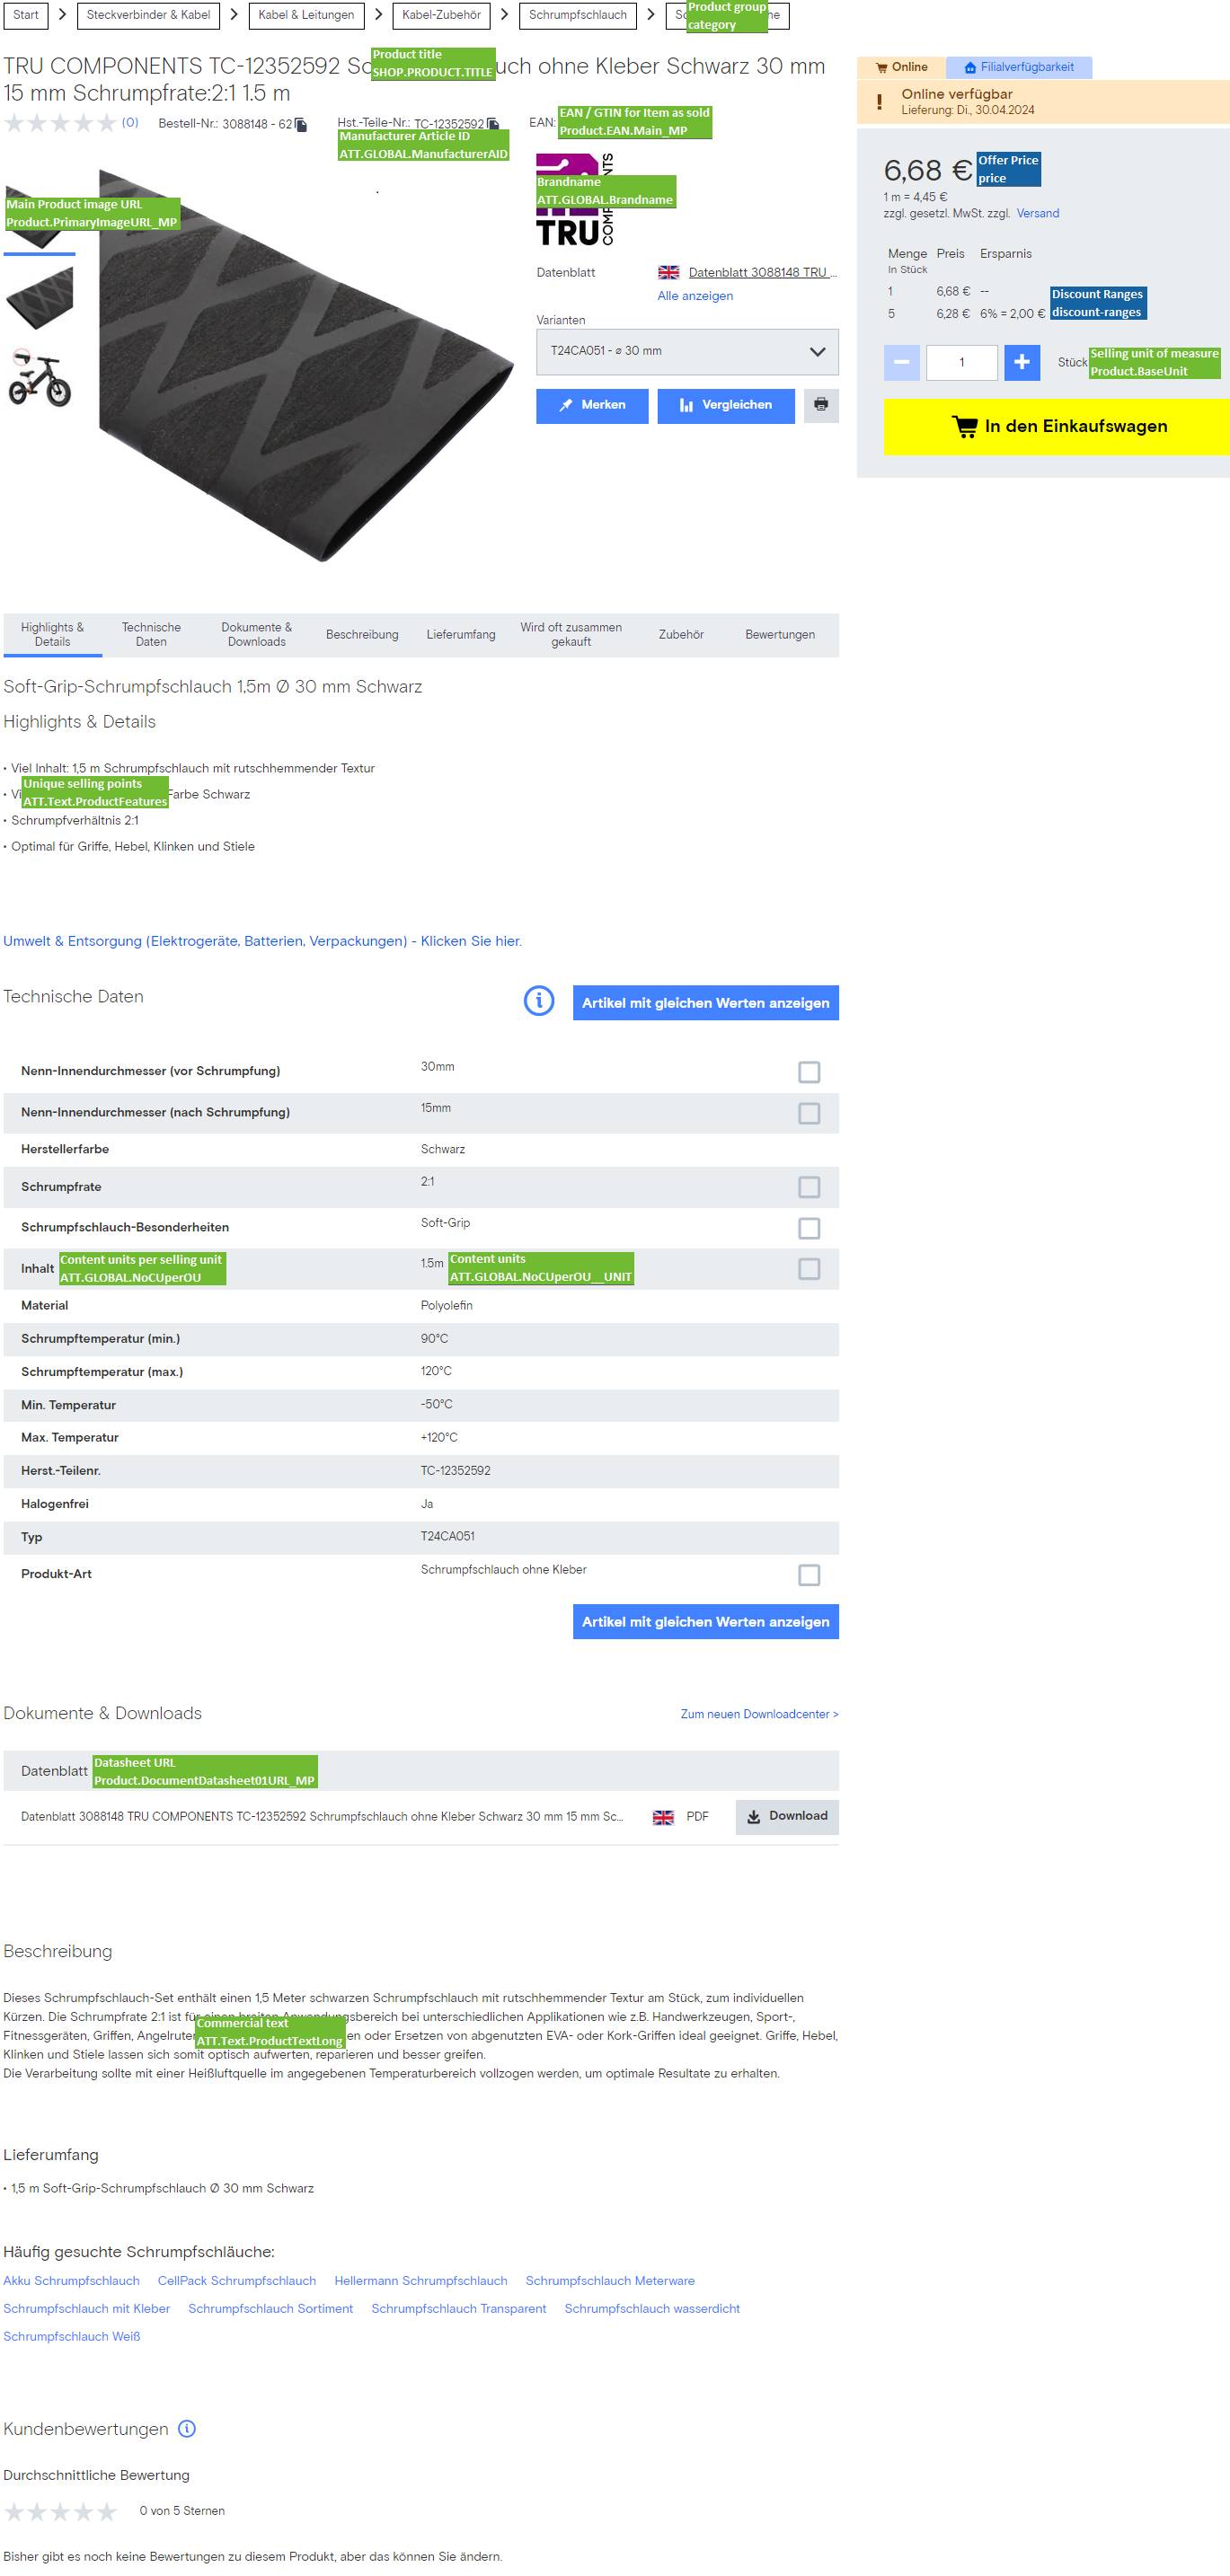Add the item with In den Einkaufswagen
This screenshot has height=2576, width=1230.
[x=1057, y=427]
